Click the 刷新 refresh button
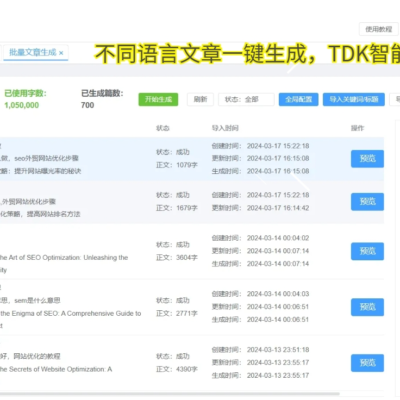This screenshot has height=400, width=400. point(200,99)
